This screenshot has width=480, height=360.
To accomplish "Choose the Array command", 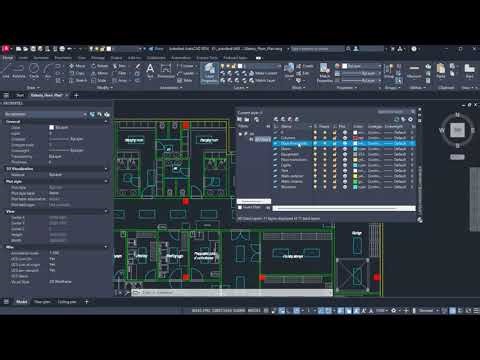I will point(120,80).
